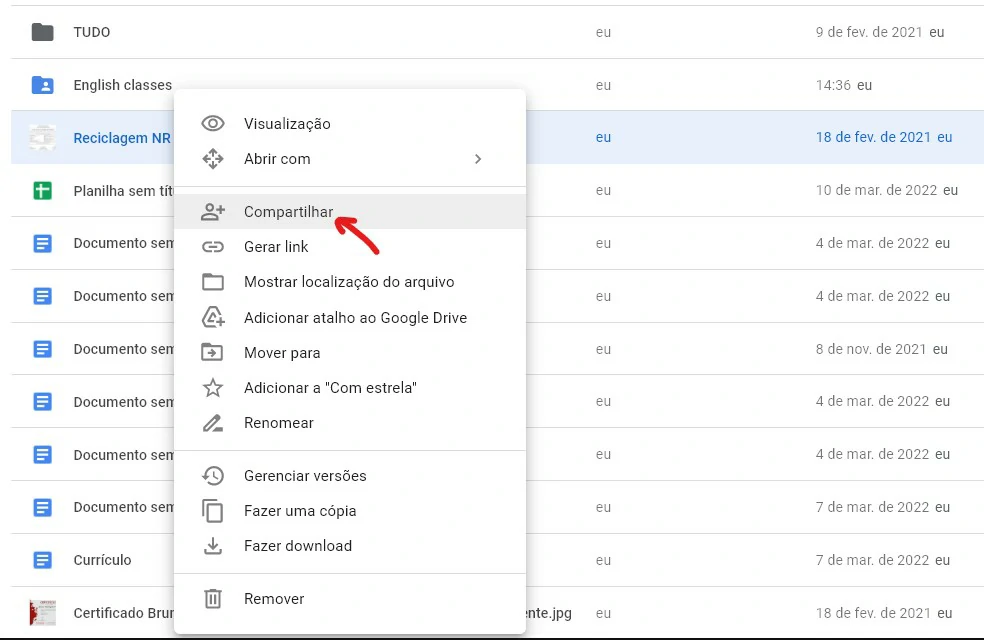Click the pencil icon beside Renomear

[213, 423]
